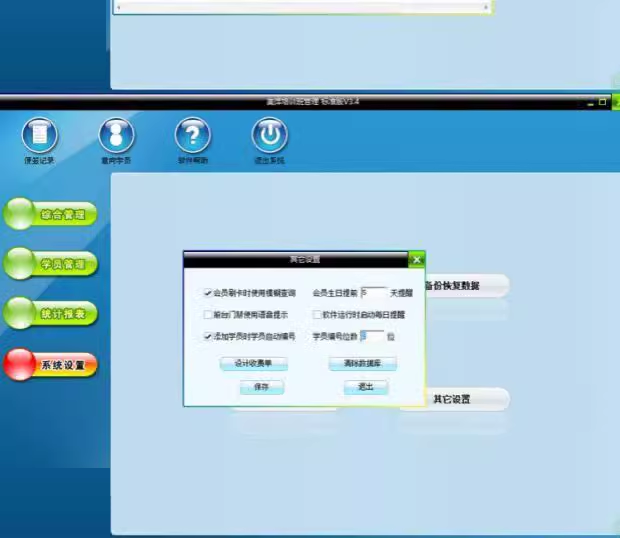Click the 保存 save button
Image resolution: width=620 pixels, height=538 pixels.
tap(262, 387)
